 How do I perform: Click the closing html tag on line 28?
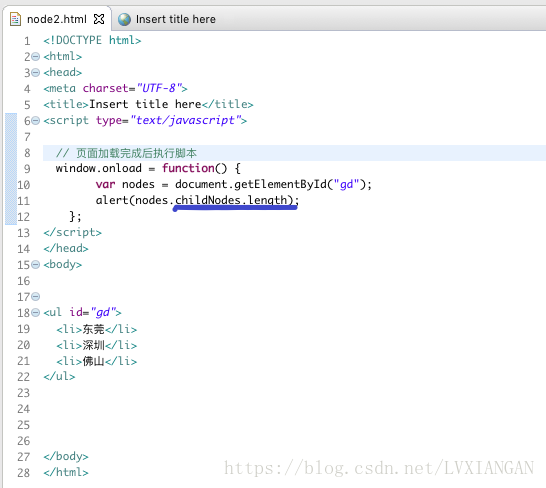click(x=66, y=473)
